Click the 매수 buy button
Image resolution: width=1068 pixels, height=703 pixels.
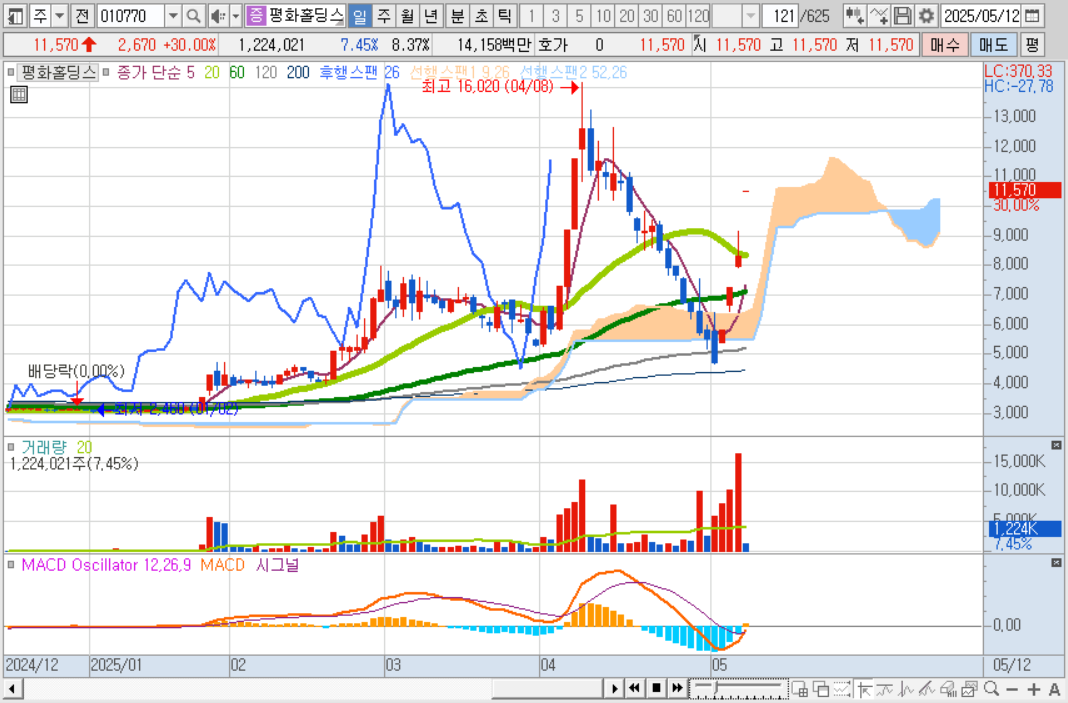click(x=945, y=45)
